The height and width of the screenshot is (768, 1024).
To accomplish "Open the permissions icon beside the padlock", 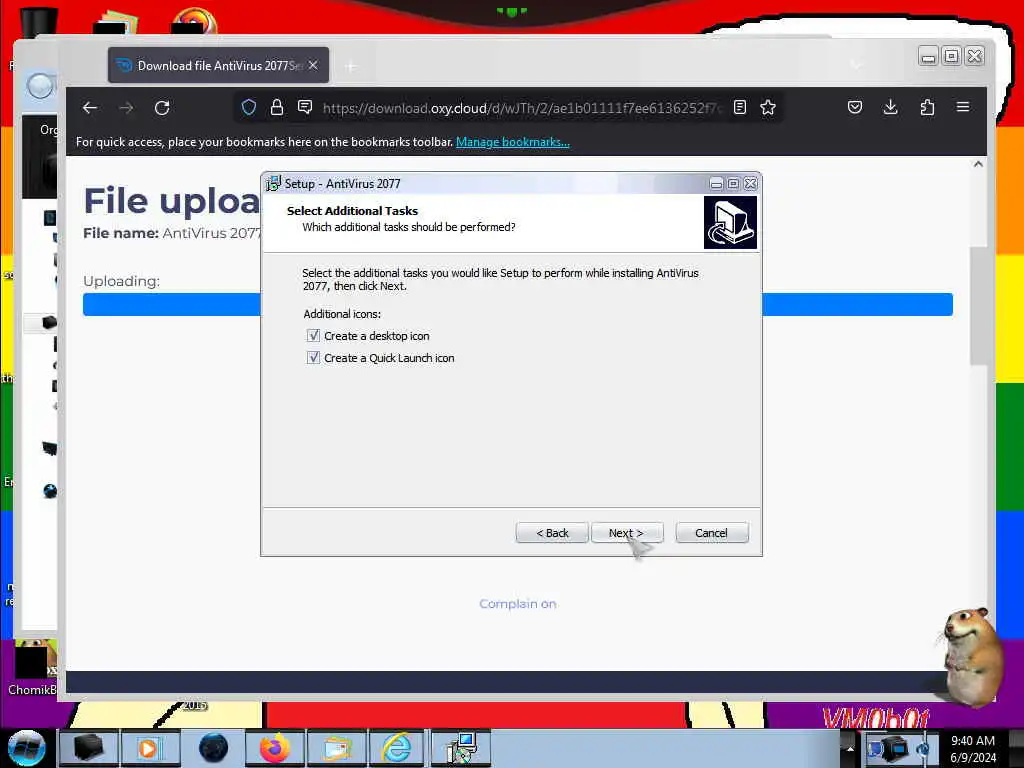I will pyautogui.click(x=305, y=107).
